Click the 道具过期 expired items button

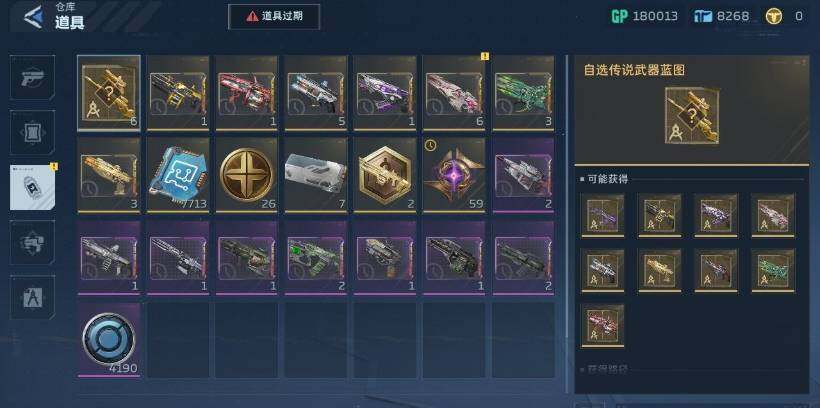[274, 16]
